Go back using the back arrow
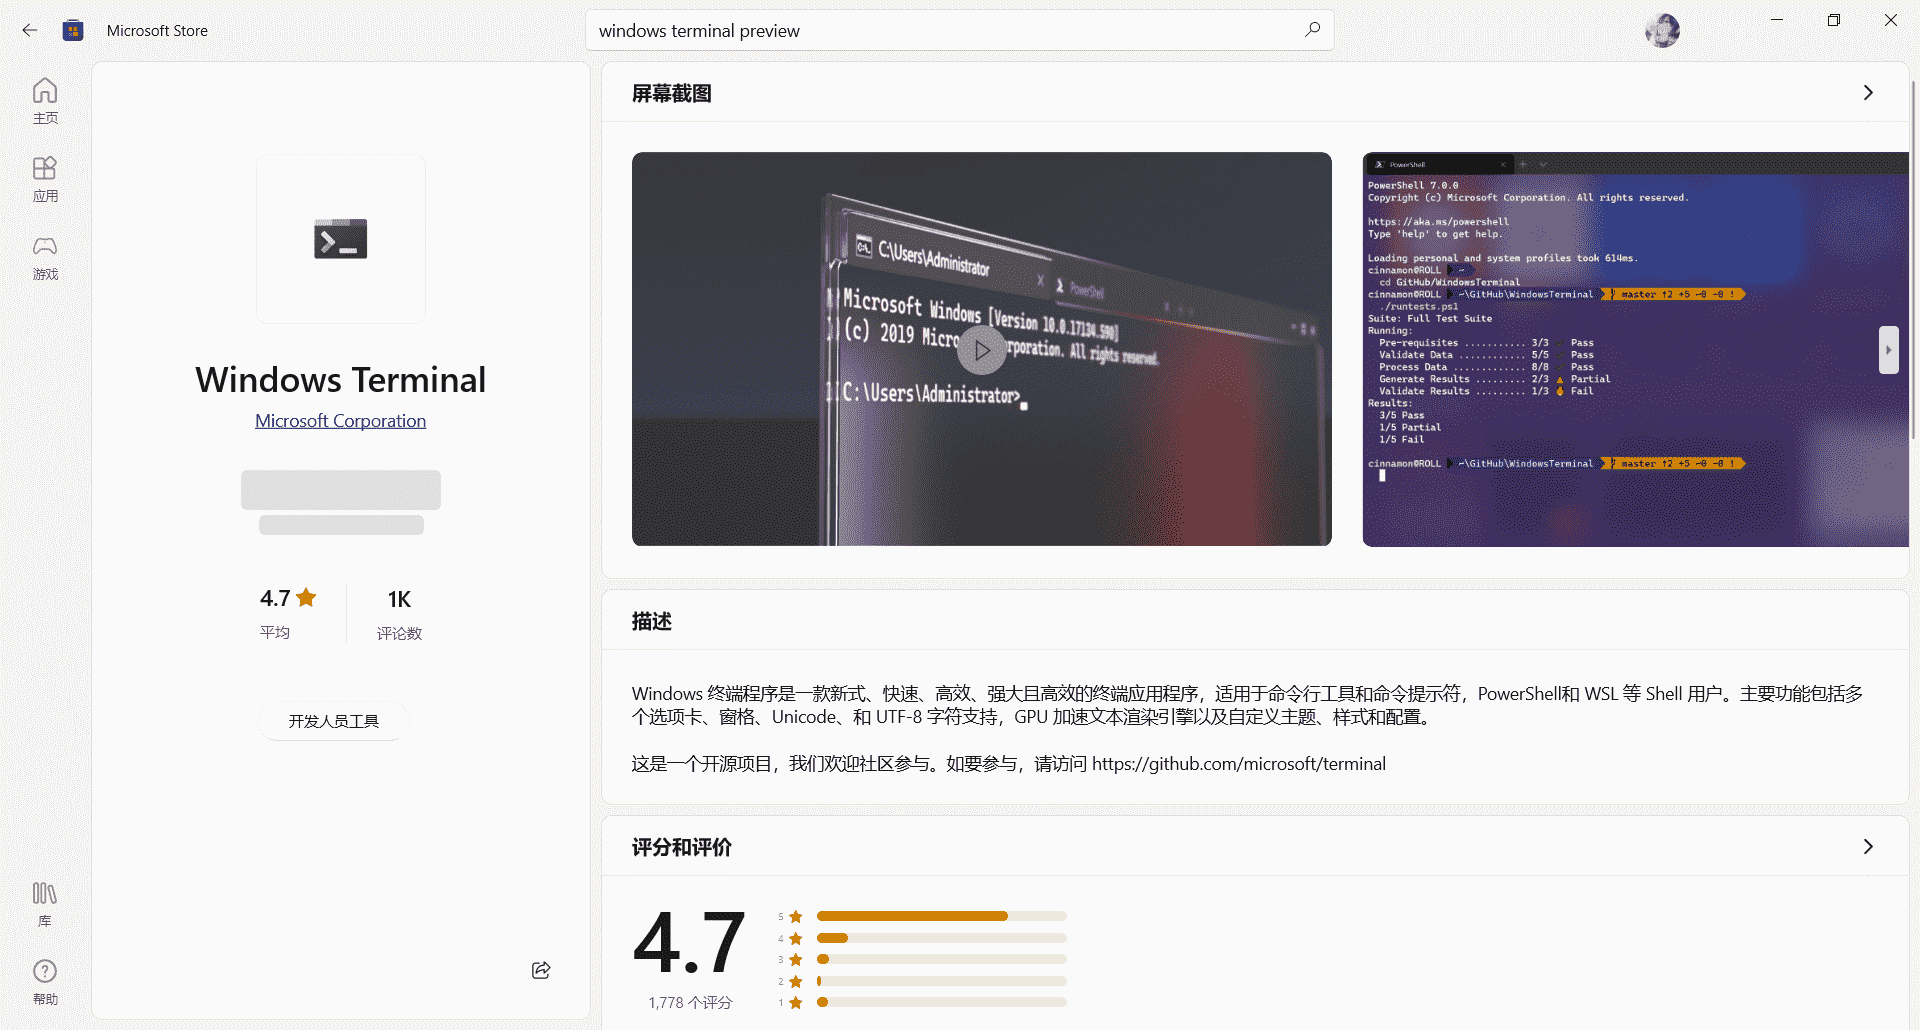 click(30, 30)
